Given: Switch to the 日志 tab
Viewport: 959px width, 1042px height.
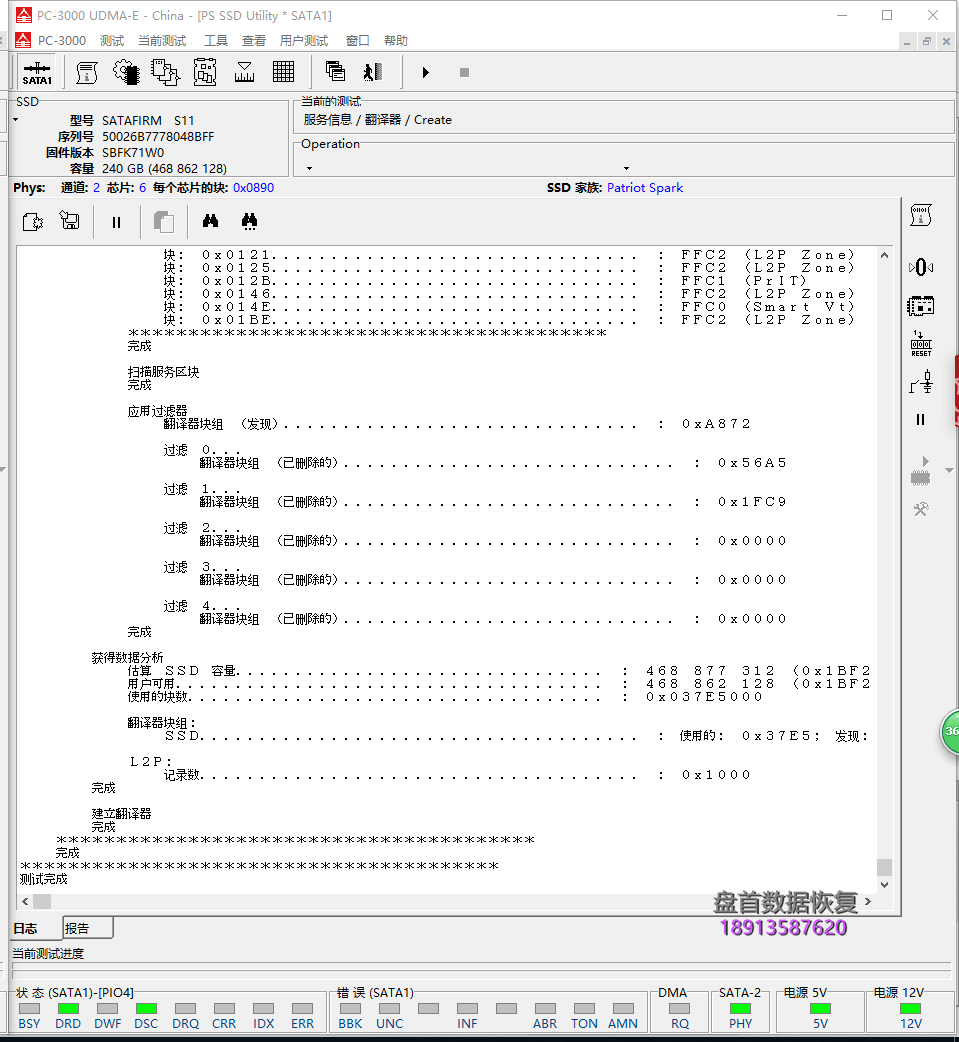Looking at the screenshot, I should tap(35, 928).
